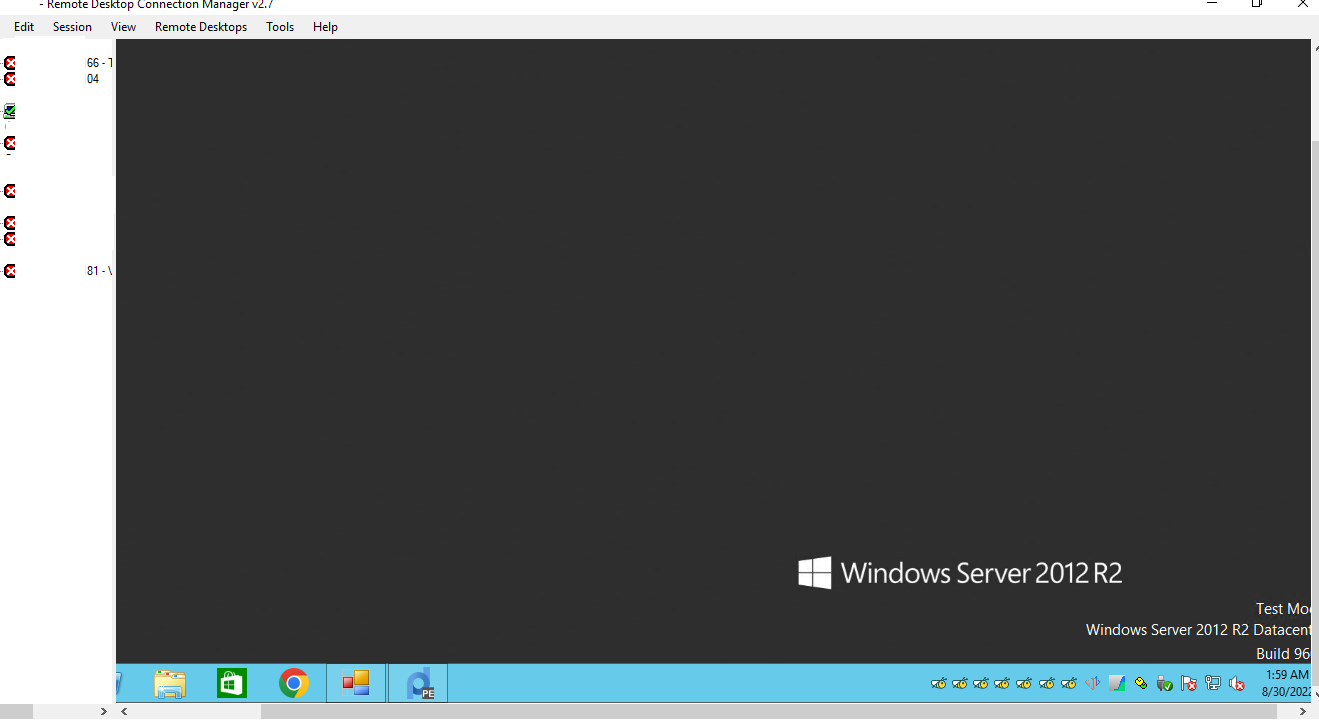Open the Help menu

tap(325, 27)
